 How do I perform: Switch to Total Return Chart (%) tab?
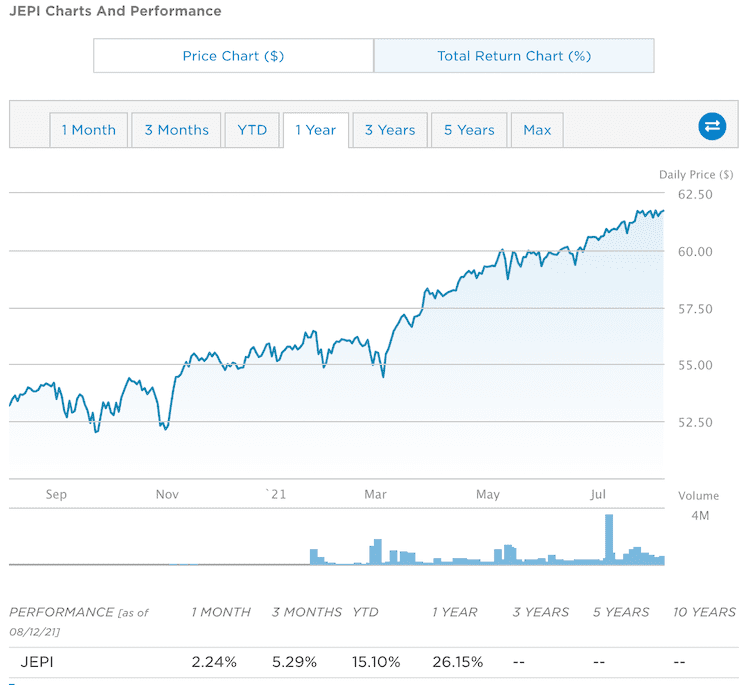click(514, 56)
